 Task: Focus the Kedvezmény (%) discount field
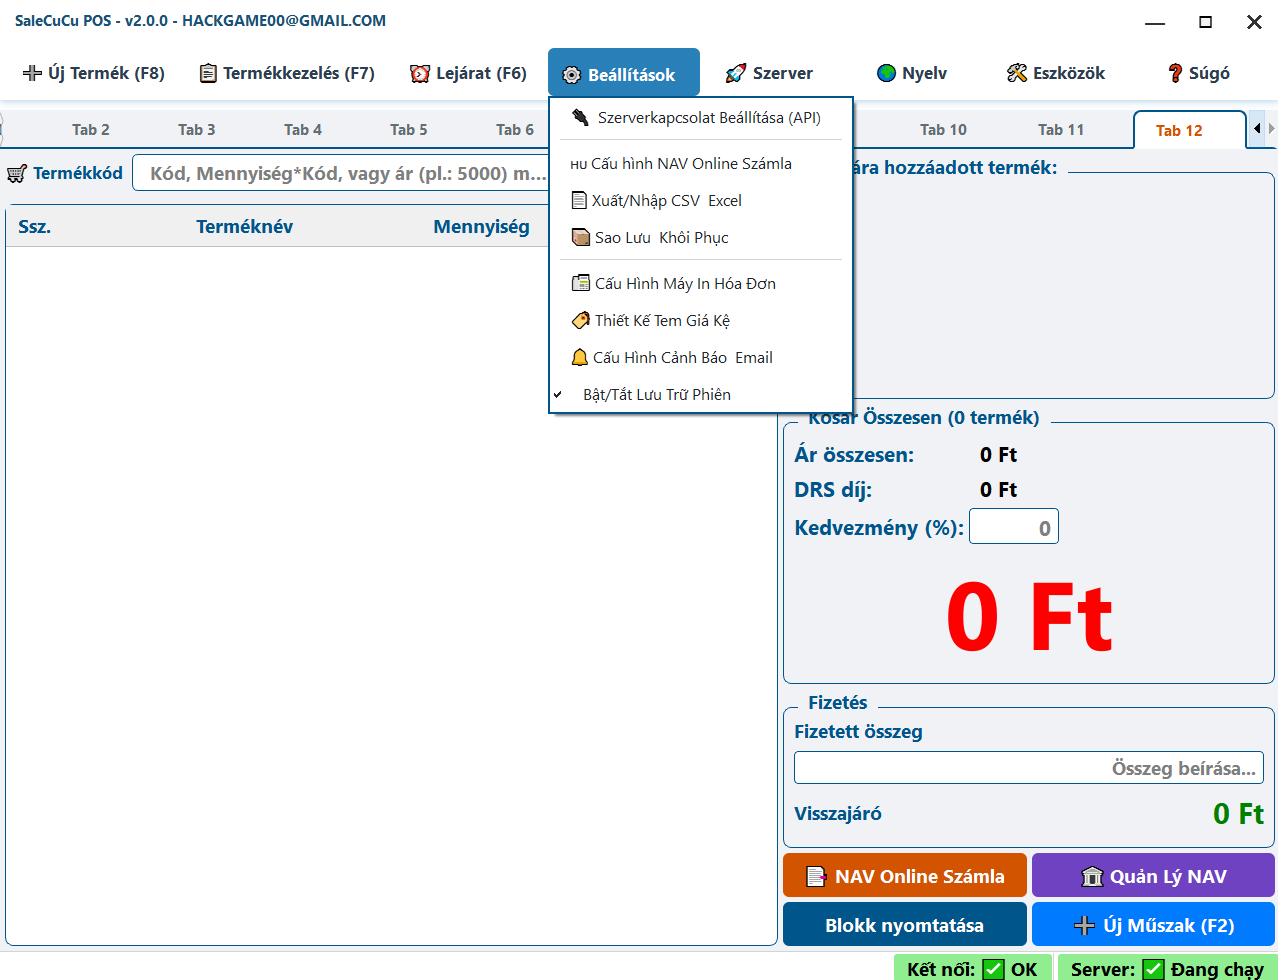pyautogui.click(x=1013, y=527)
